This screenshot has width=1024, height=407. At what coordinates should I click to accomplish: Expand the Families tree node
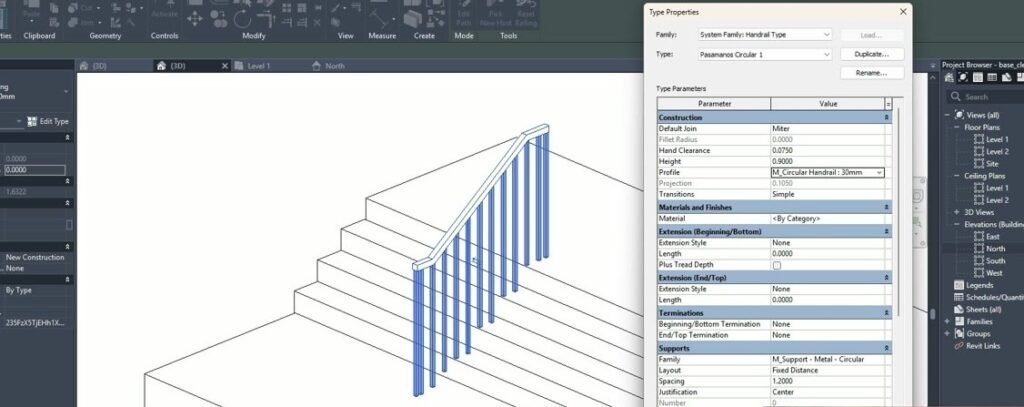[947, 321]
